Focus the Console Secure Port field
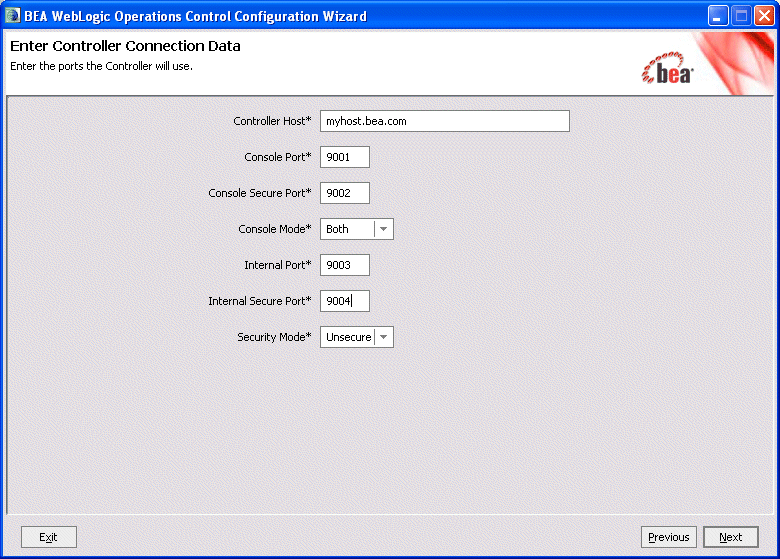 (345, 193)
